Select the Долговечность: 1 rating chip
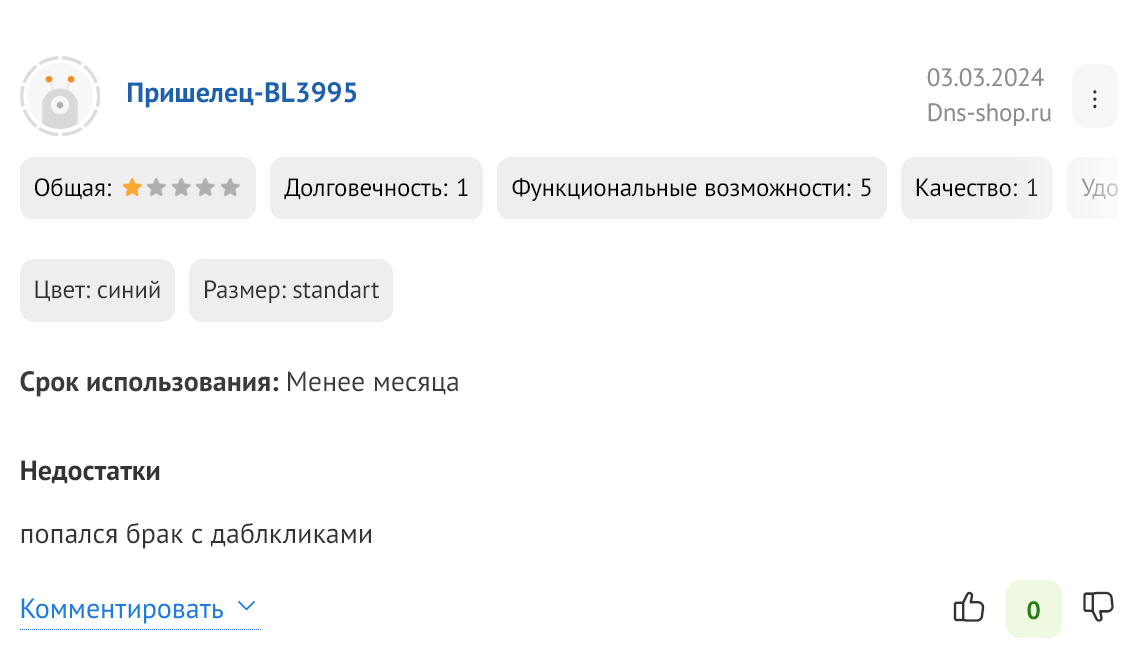This screenshot has width=1135, height=671. [x=376, y=188]
